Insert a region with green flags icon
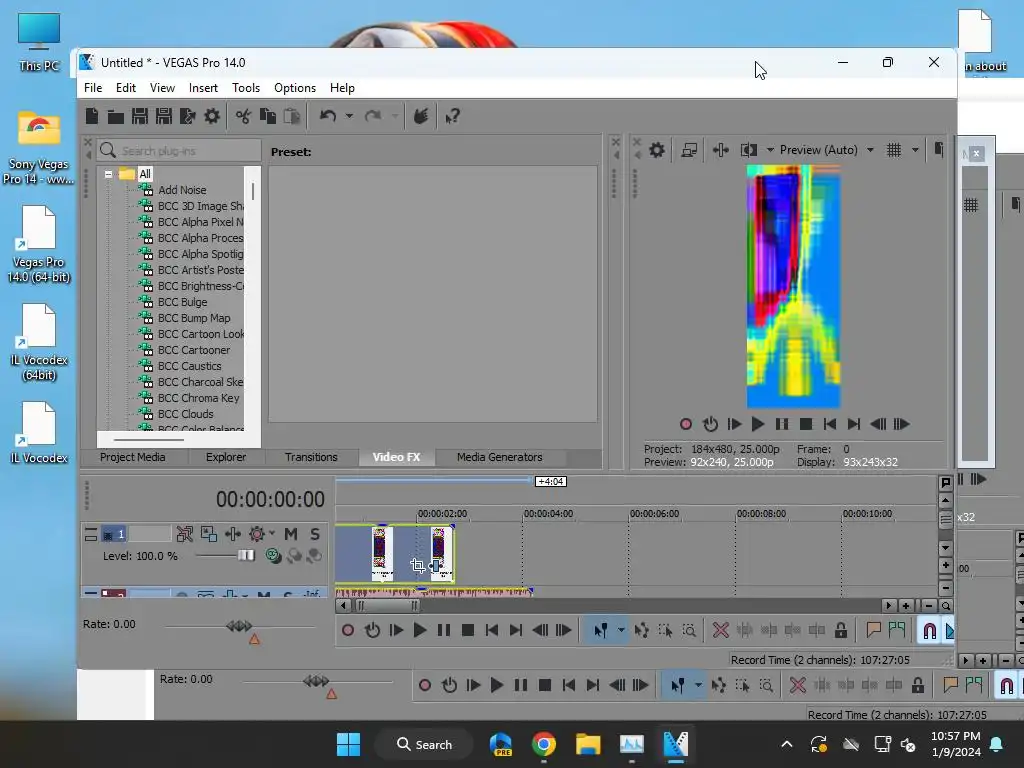1024x768 pixels. 897,630
